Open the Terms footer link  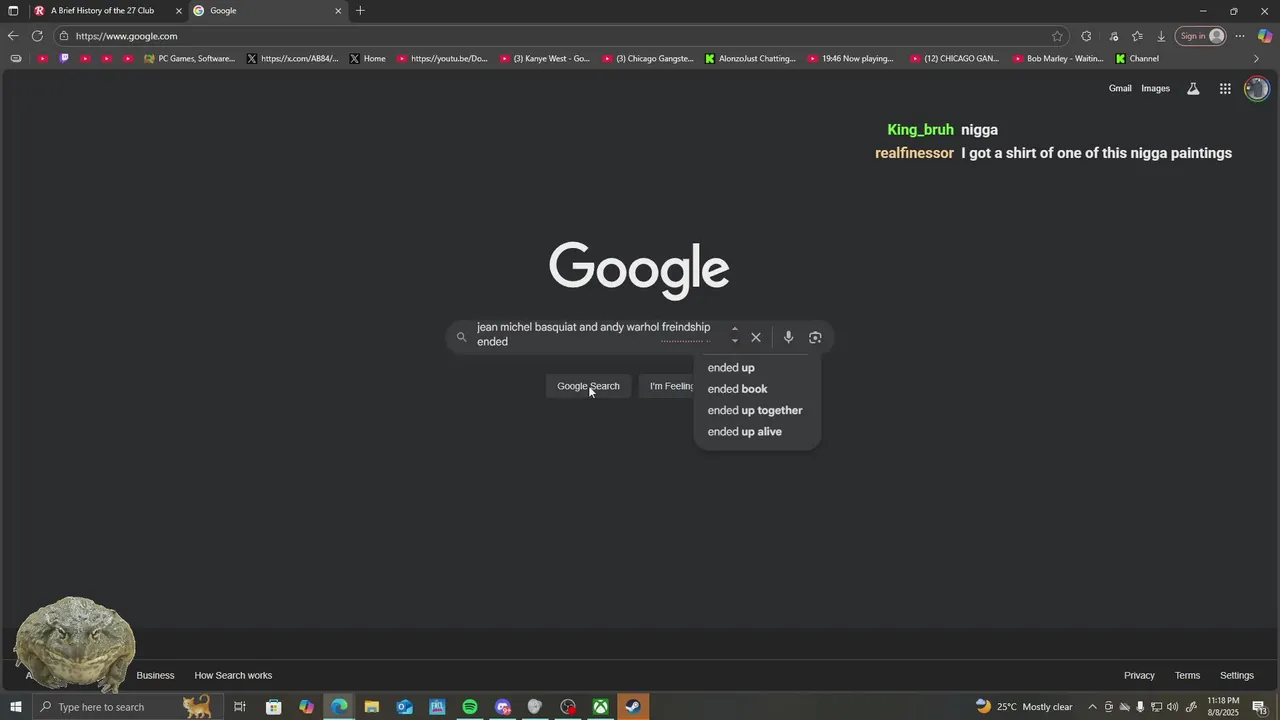point(1187,675)
